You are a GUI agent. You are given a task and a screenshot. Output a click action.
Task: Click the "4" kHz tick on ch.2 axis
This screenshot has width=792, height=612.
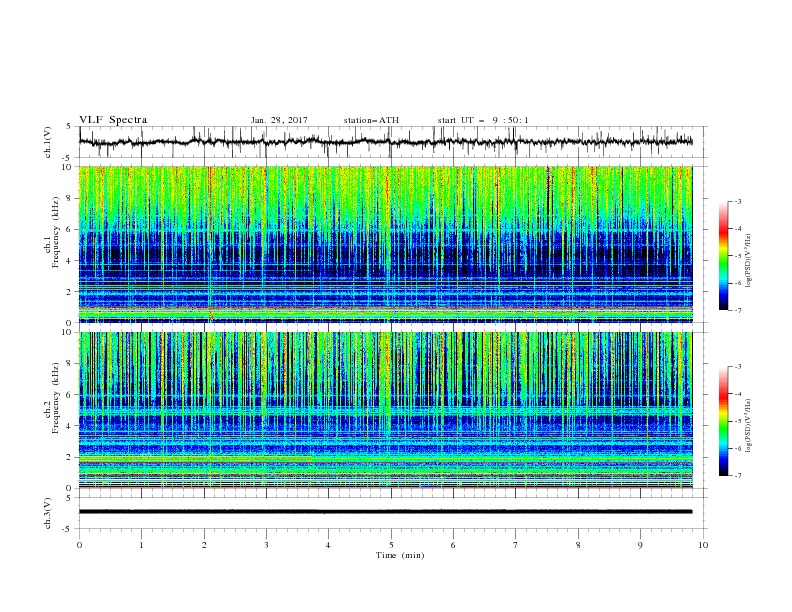pos(70,426)
